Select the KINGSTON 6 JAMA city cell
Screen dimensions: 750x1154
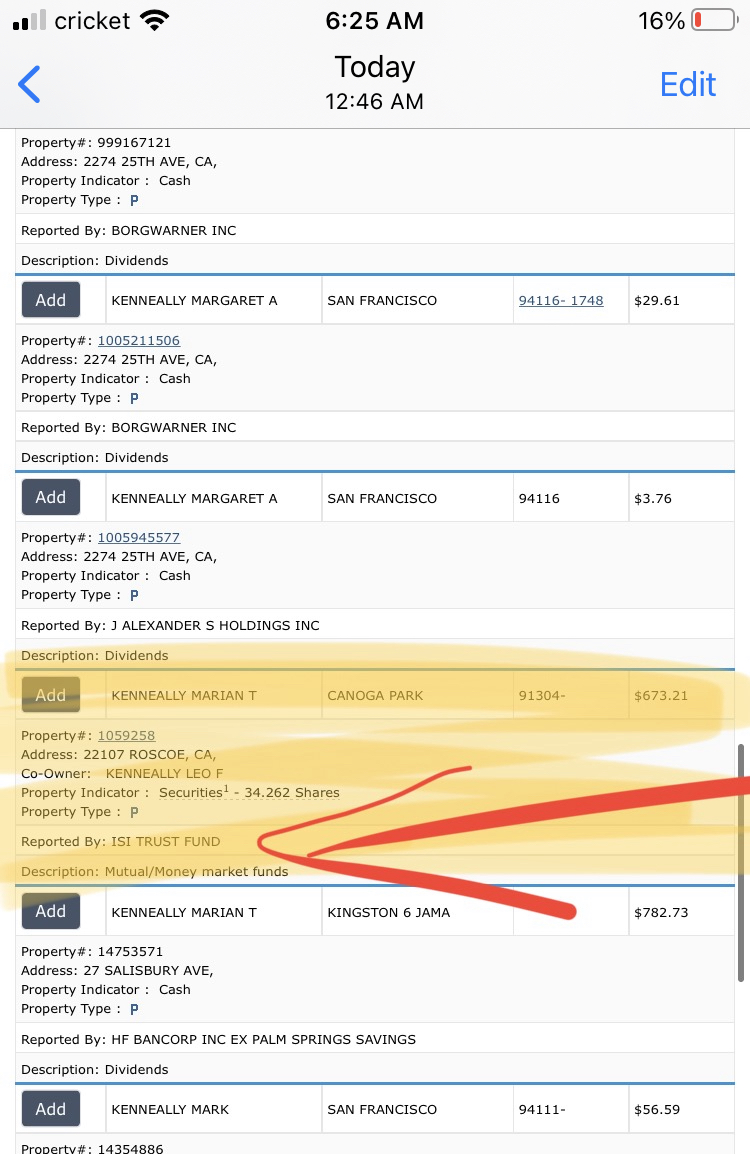coord(417,913)
